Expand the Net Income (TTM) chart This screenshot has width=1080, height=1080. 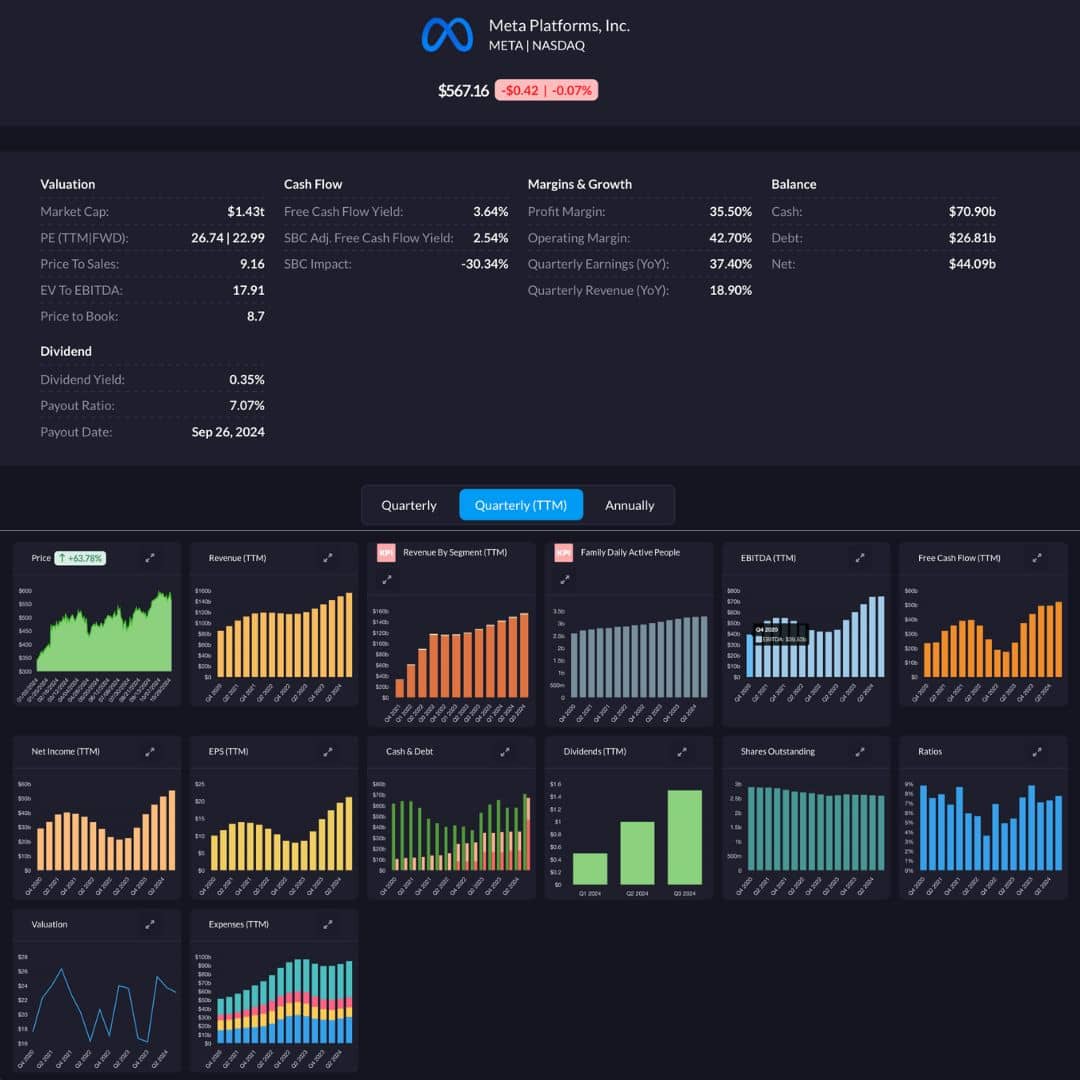click(149, 751)
